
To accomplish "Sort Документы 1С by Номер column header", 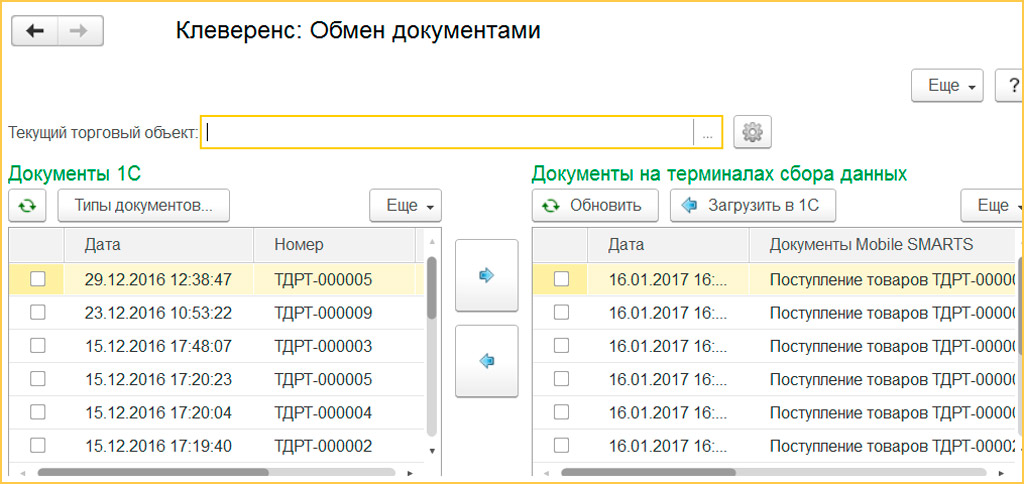I will click(334, 245).
